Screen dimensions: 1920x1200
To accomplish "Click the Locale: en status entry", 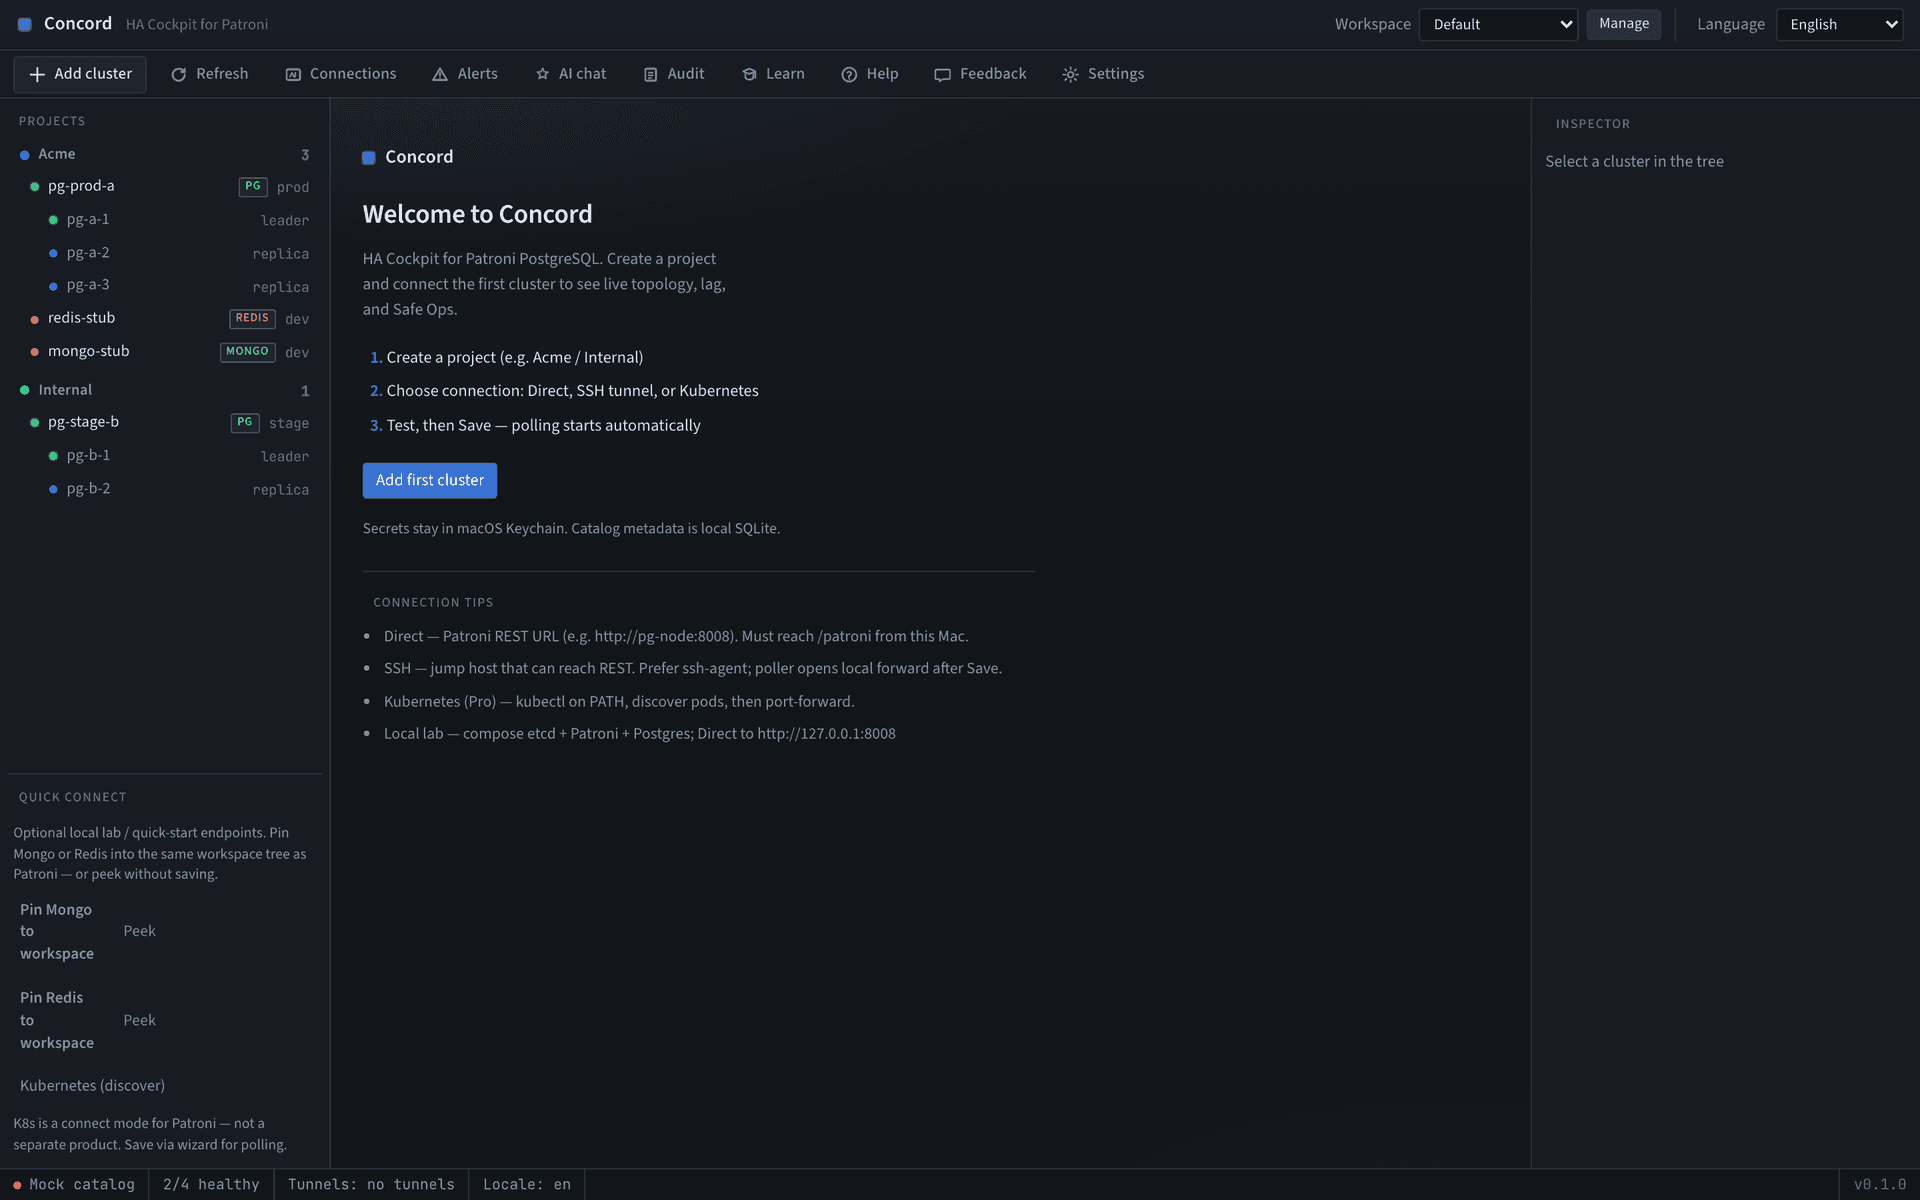I will click(x=527, y=1185).
